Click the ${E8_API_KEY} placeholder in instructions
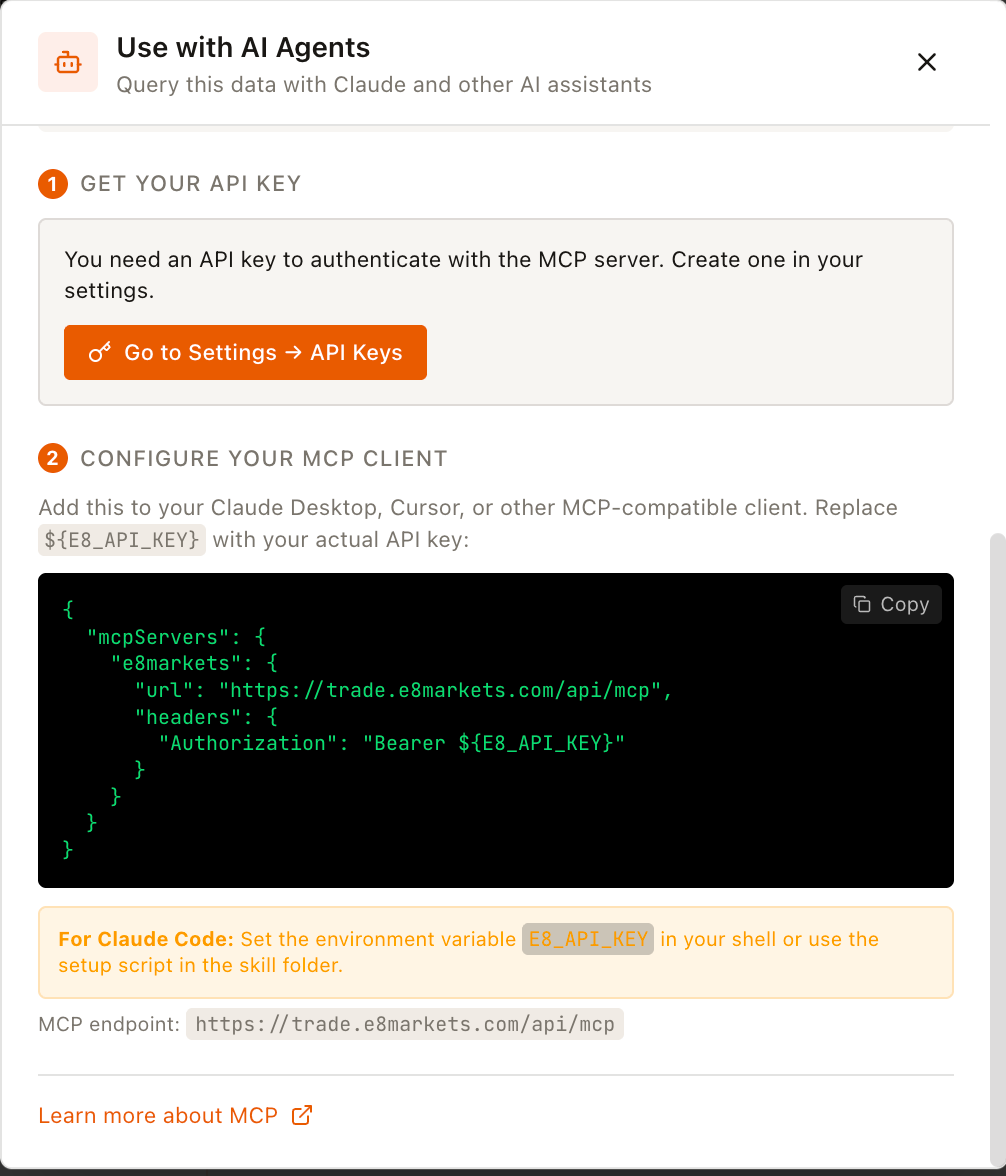The width and height of the screenshot is (1006, 1176). tap(122, 540)
